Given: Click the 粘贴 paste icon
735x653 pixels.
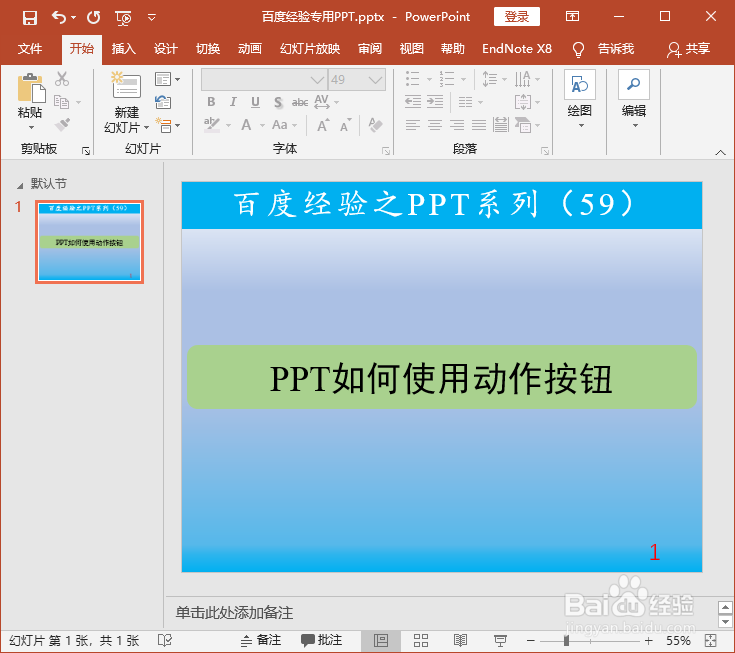Looking at the screenshot, I should (x=31, y=88).
